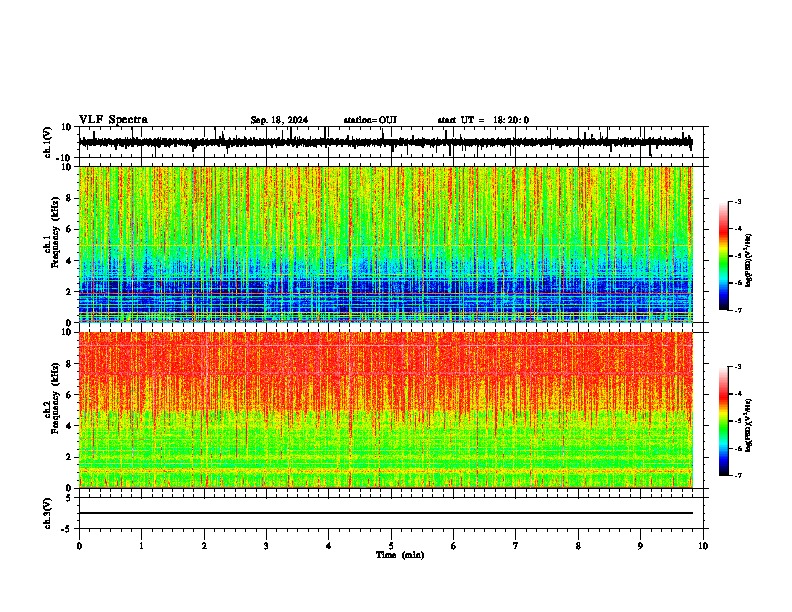The image size is (792, 612).
Task: Click the "Time (min)" axis title
Action: [x=400, y=555]
